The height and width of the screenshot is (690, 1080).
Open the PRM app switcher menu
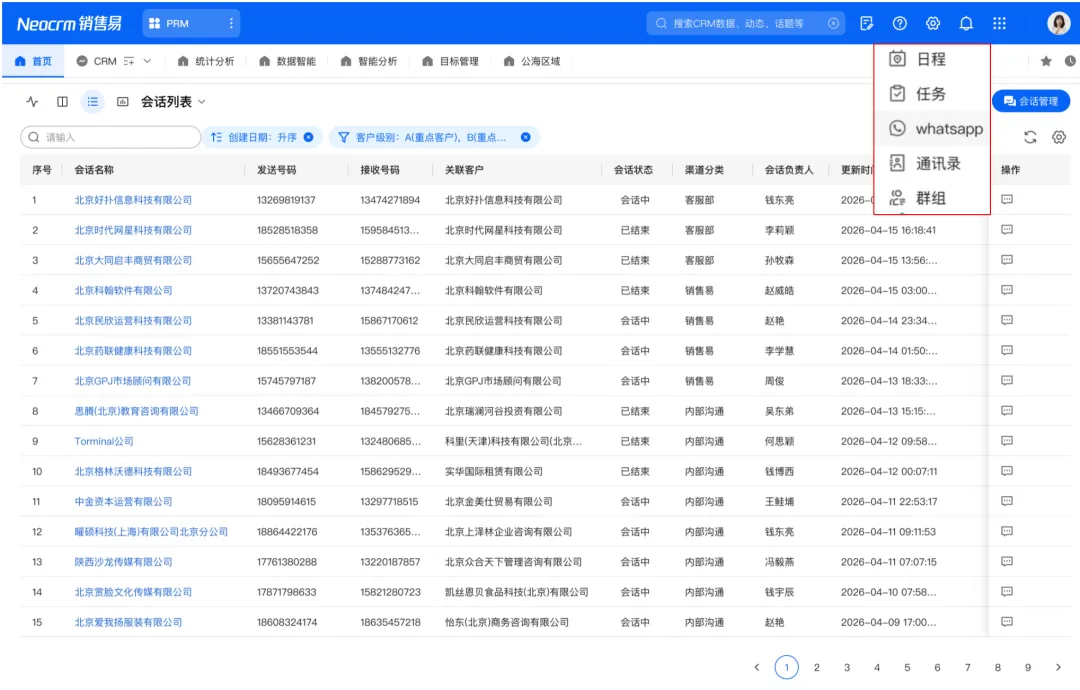(x=231, y=23)
